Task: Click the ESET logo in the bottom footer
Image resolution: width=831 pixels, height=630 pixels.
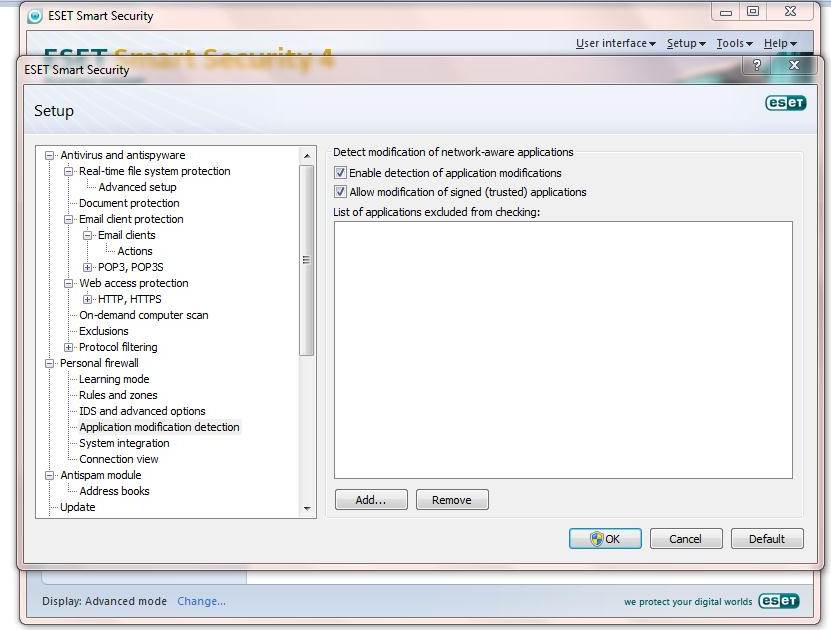Action: click(x=779, y=601)
